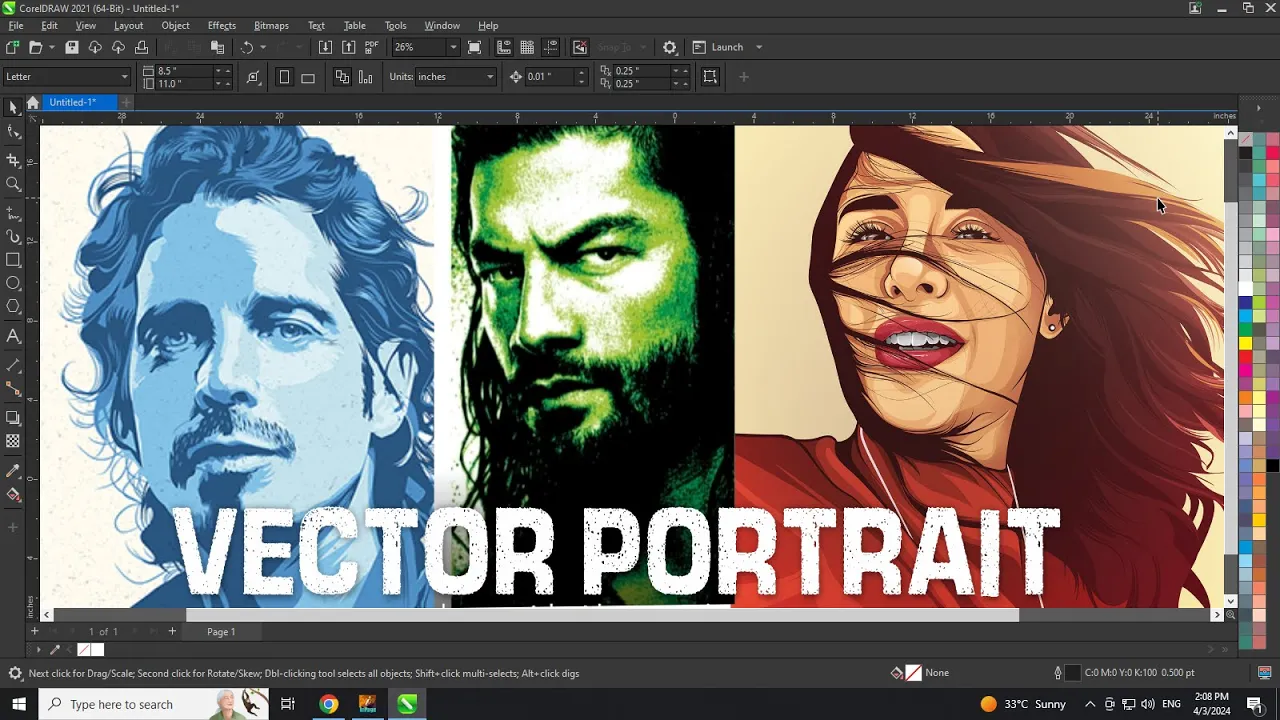
Task: Click Treat as filled icon
Action: [710, 76]
